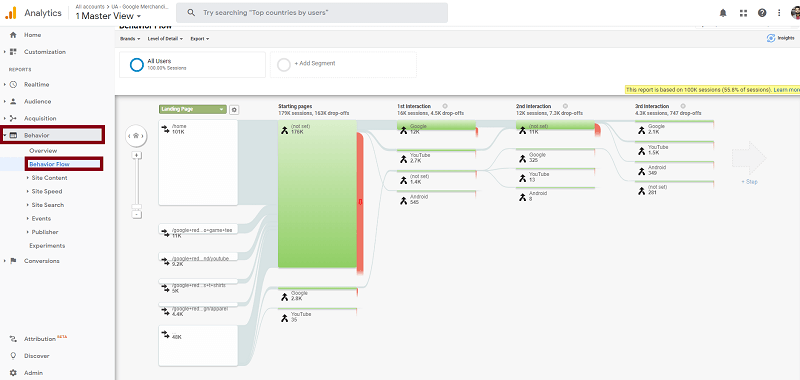Select Behavior Flow in sidebar
The height and width of the screenshot is (380, 800).
pos(49,164)
